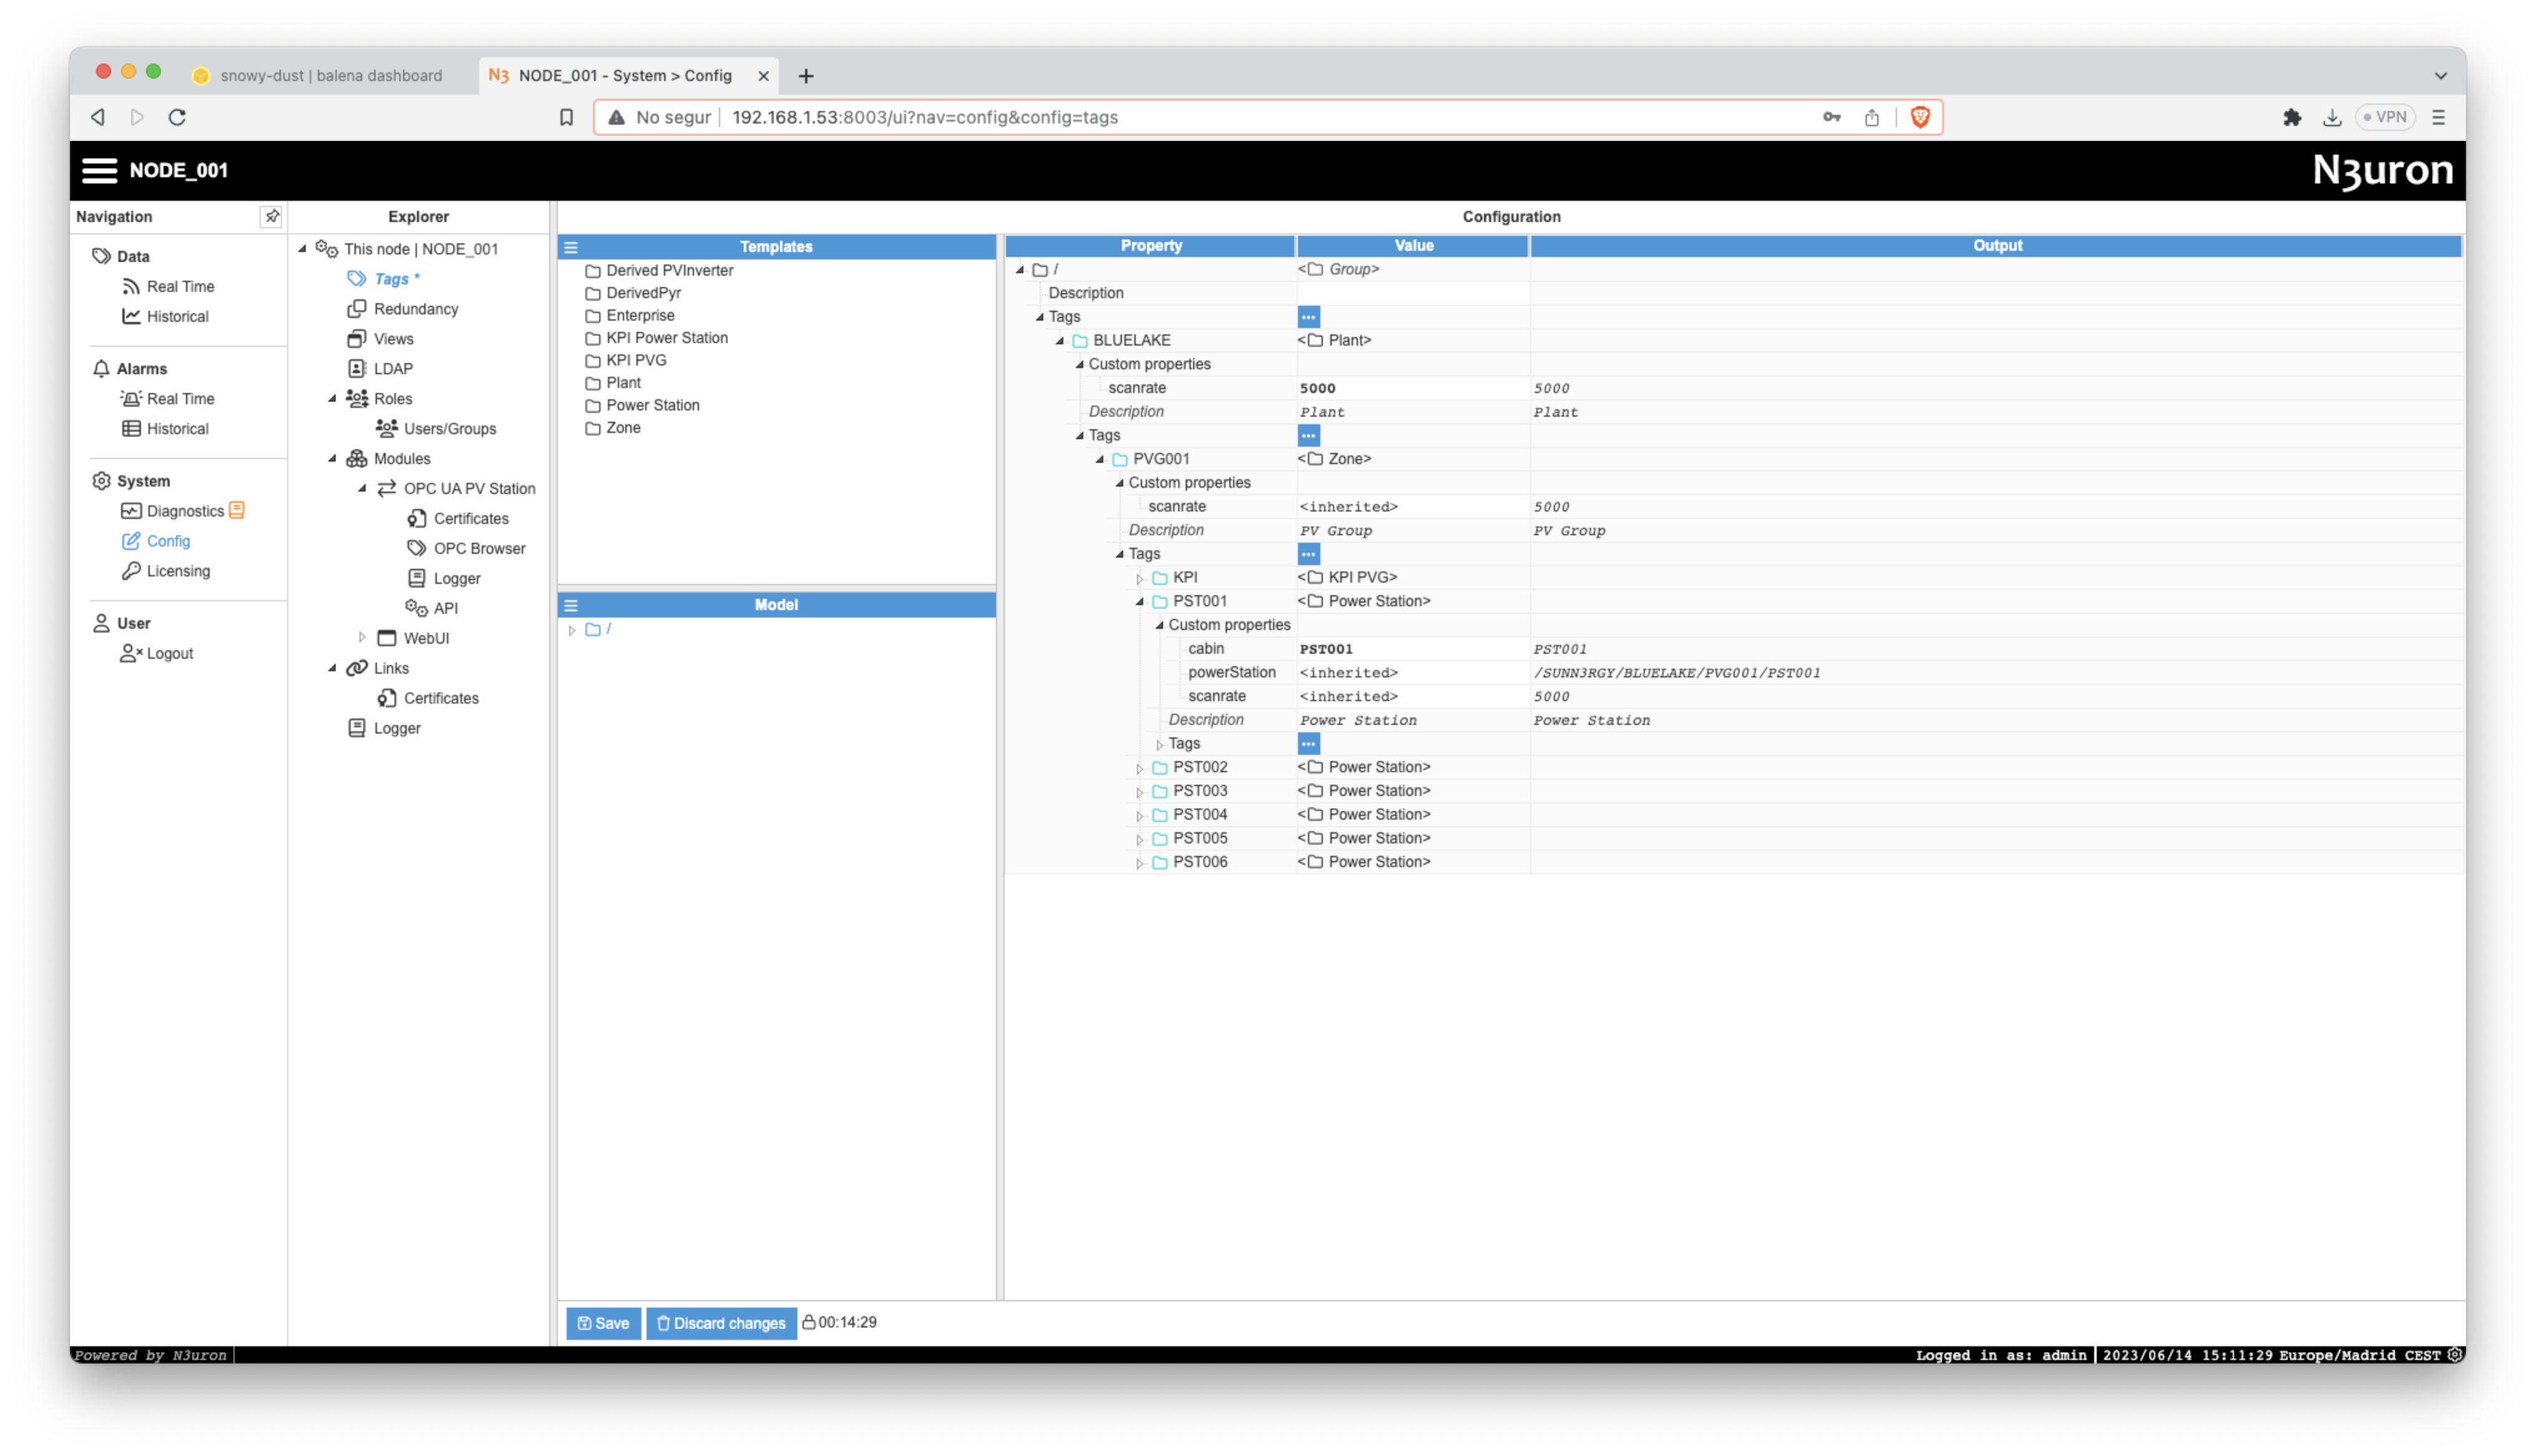Collapse the PVG001 zone node

coord(1100,459)
